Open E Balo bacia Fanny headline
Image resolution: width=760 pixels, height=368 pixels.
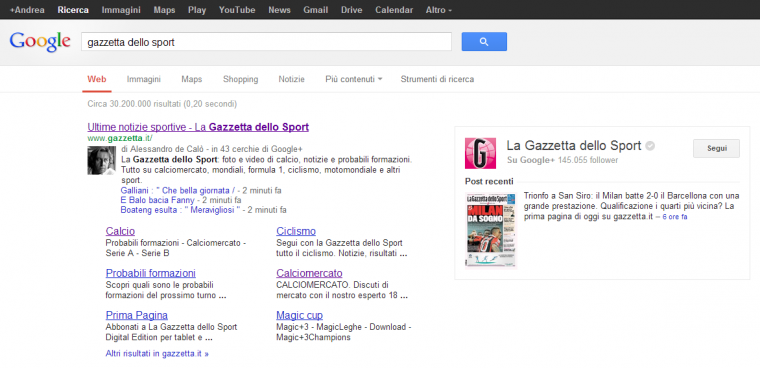158,200
